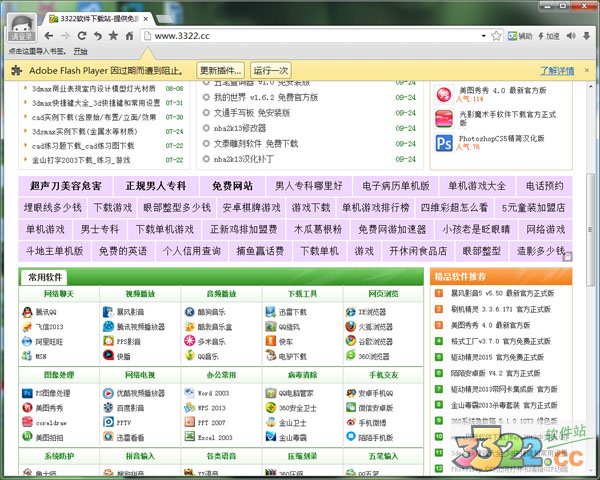This screenshot has width=600, height=480.
Task: Open the 单机游戏大全 link
Action: pos(477,186)
